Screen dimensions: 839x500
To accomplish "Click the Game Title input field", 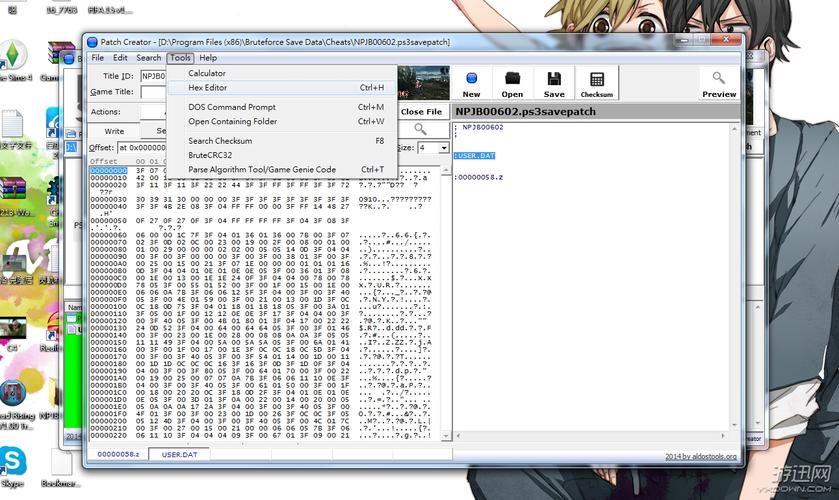I will (x=153, y=92).
